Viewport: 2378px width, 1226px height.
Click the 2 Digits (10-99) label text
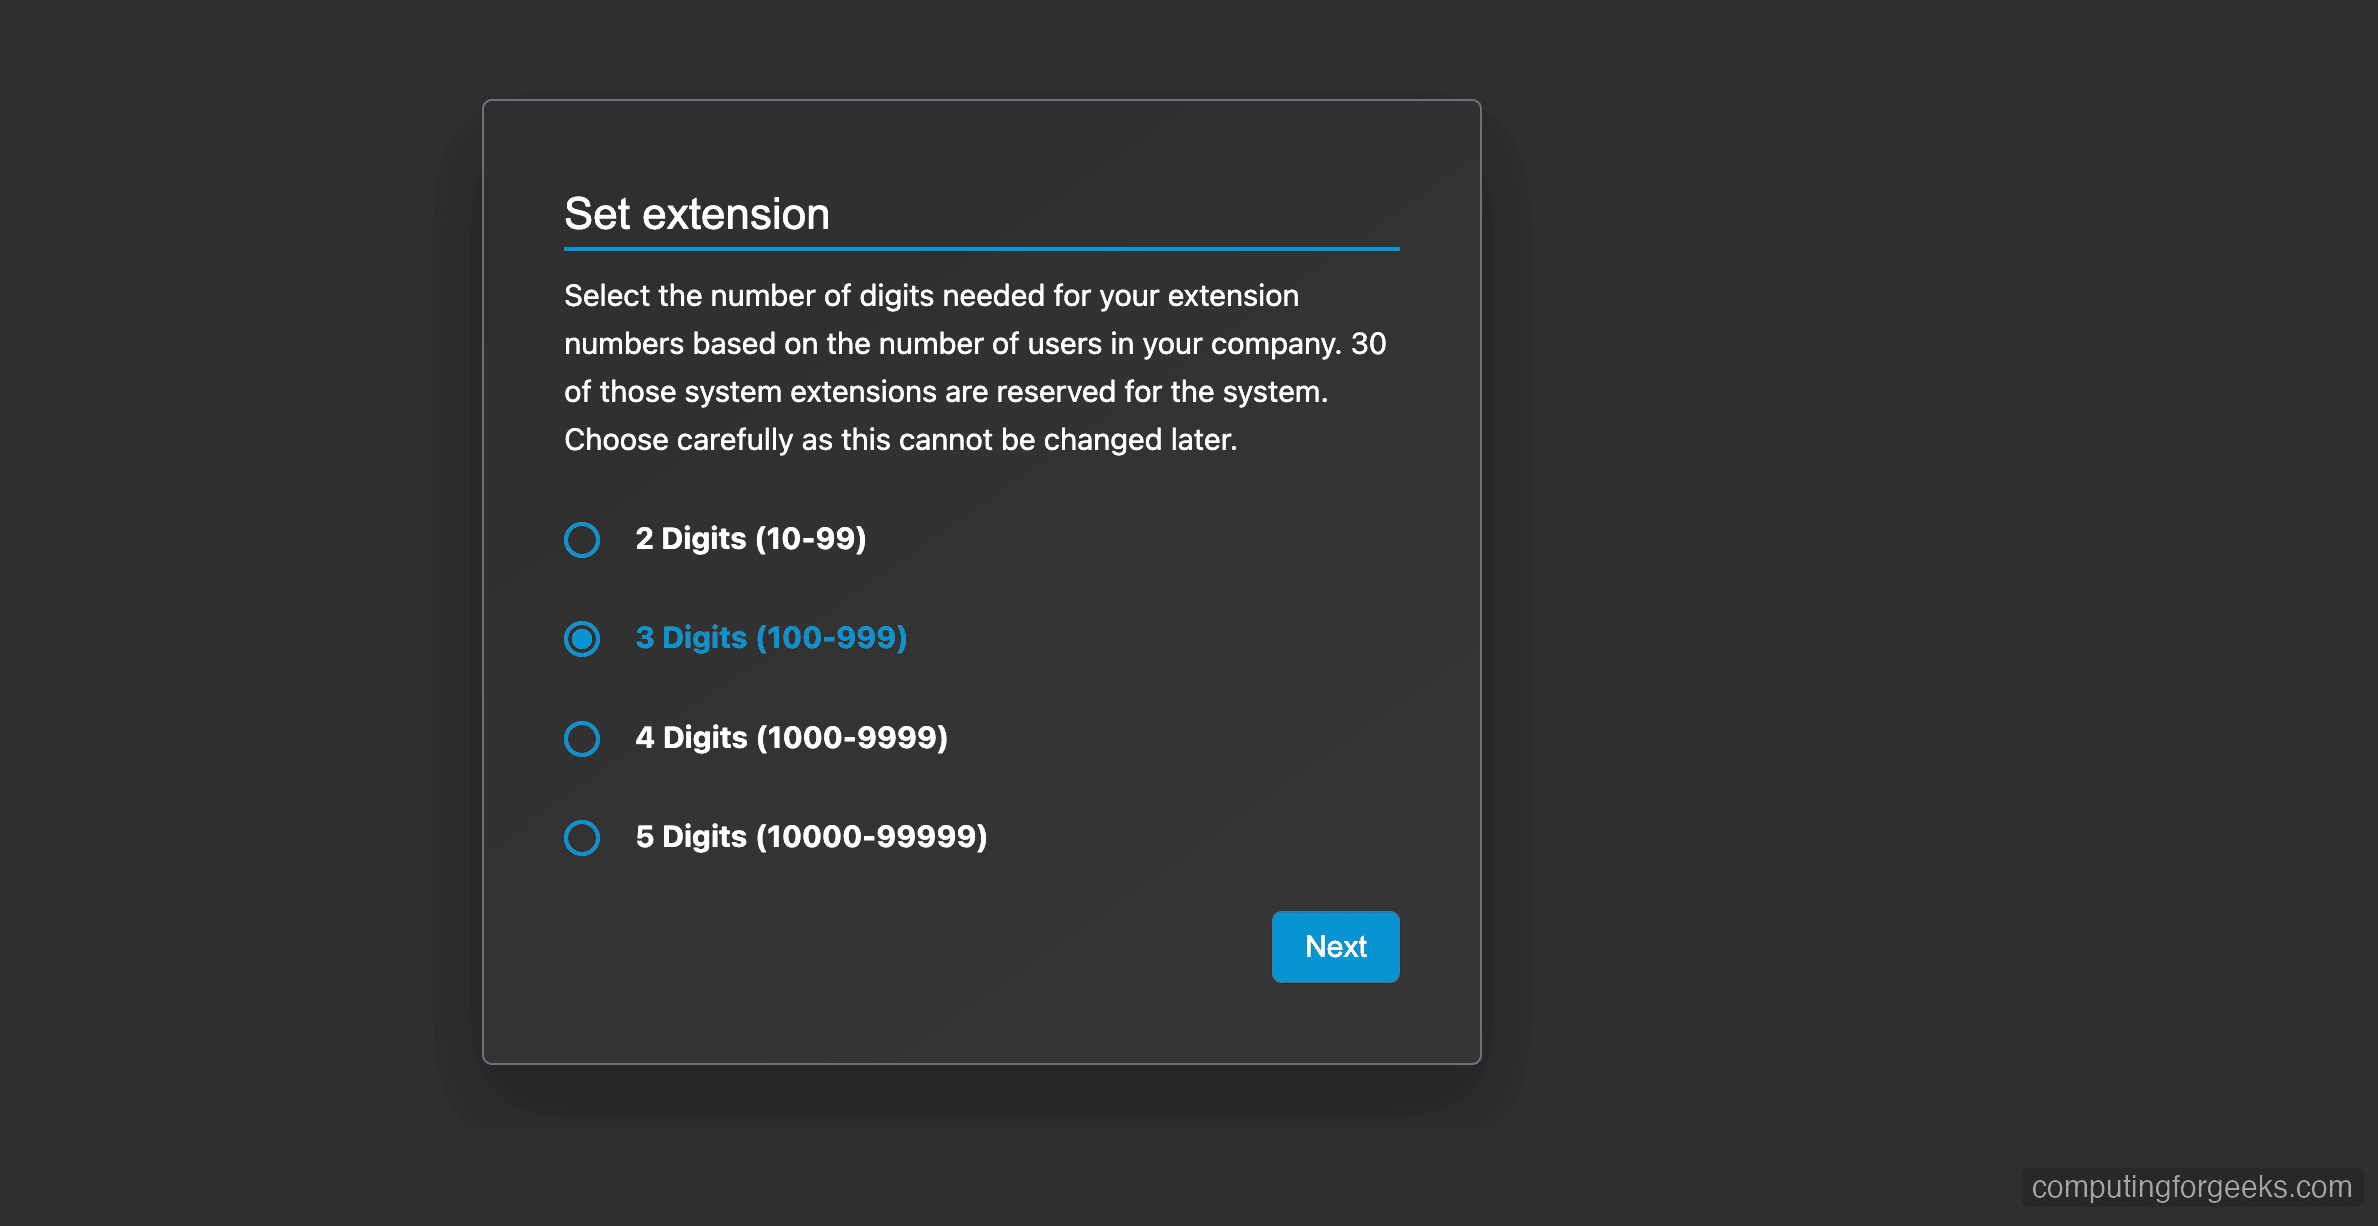point(751,538)
